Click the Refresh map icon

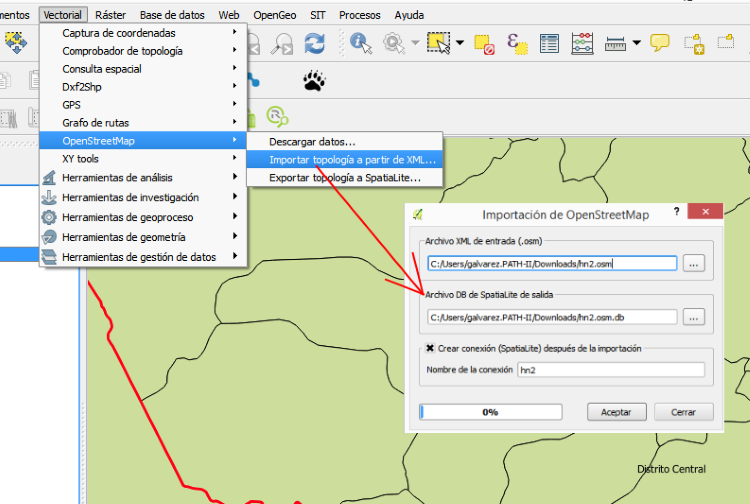(315, 43)
